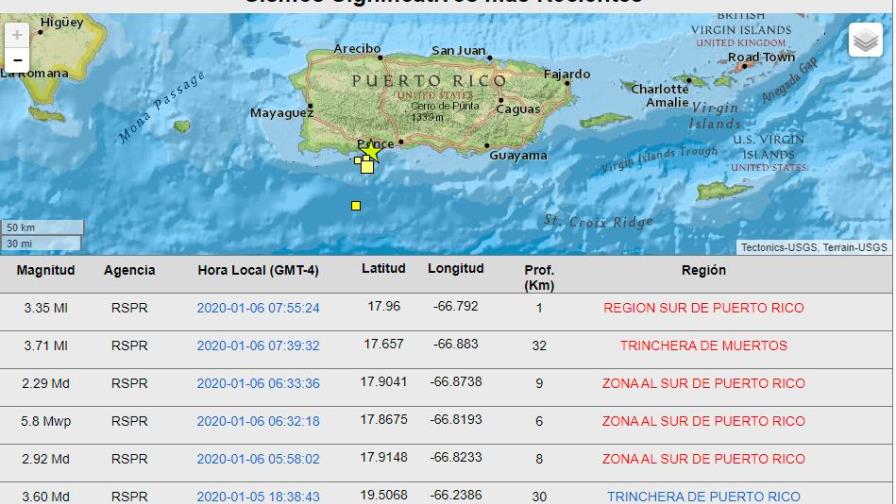Click the 2.29 Md magnitude cell
This screenshot has width=896, height=504.
[x=46, y=383]
